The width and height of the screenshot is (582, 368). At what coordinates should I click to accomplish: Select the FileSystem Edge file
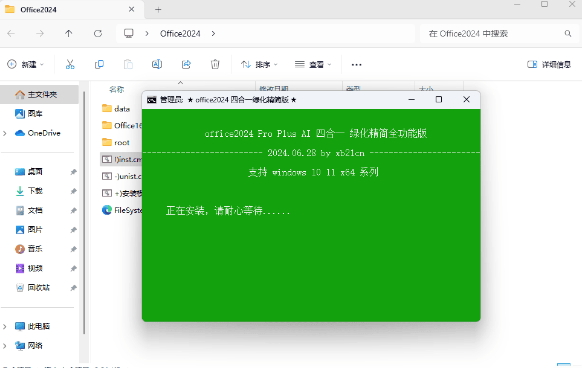click(x=121, y=210)
